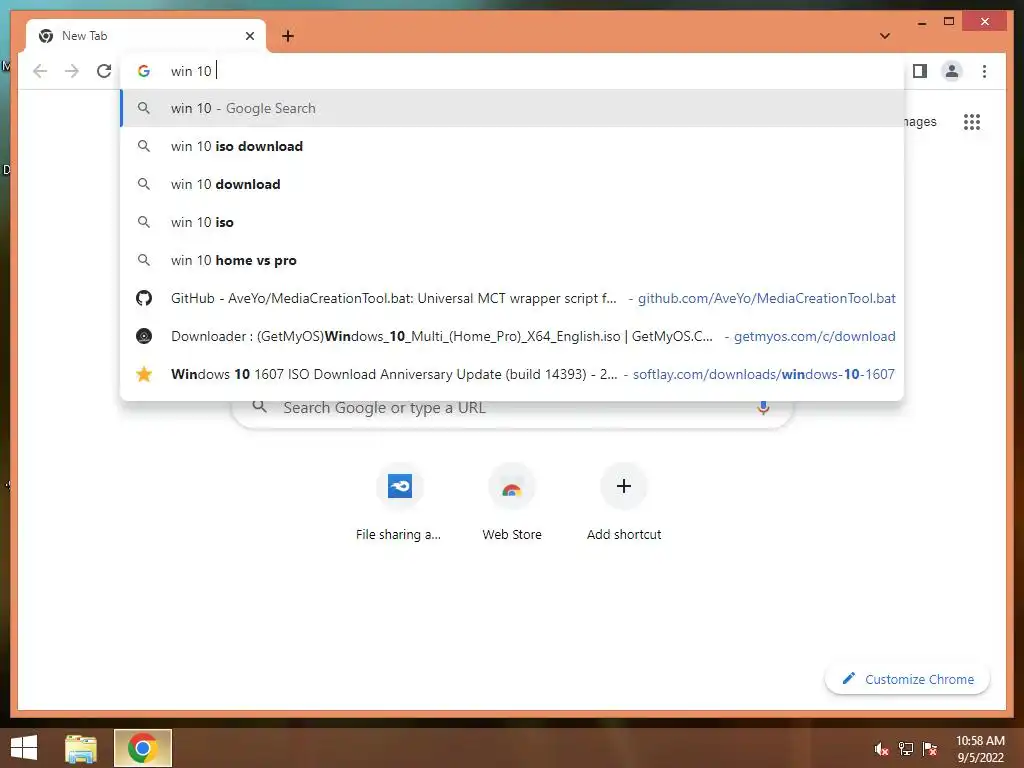Click the magnifier beside 'win 10 home vs pro'
The width and height of the screenshot is (1024, 768).
144,260
